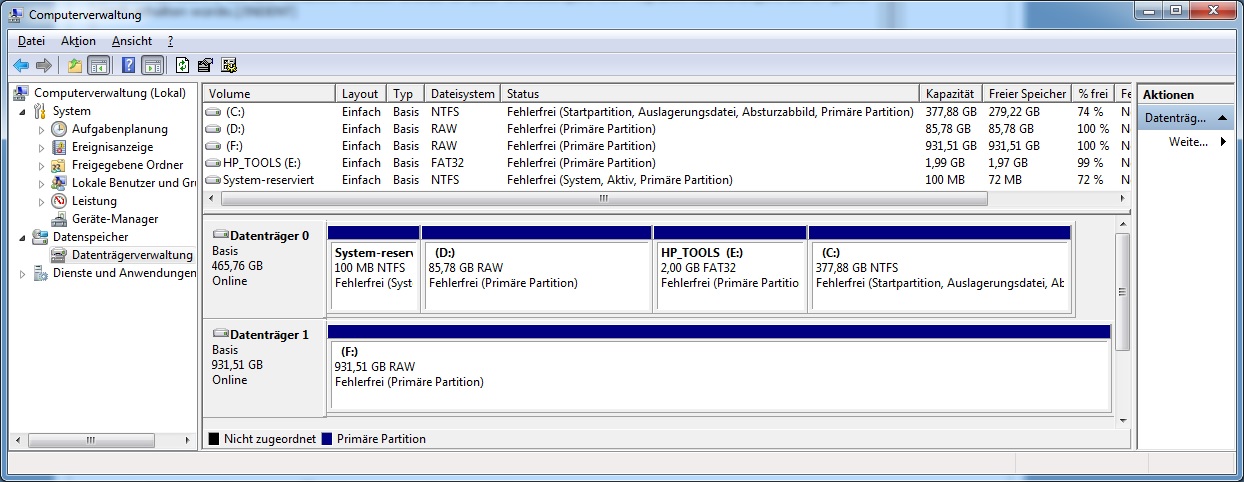
Task: Click the Datenspeicher storage icon
Action: coord(40,237)
